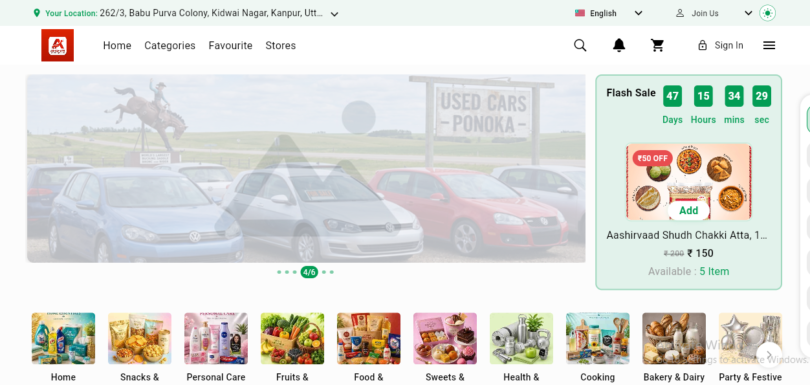The image size is (810, 385).
Task: Open Stores menu item
Action: [281, 45]
